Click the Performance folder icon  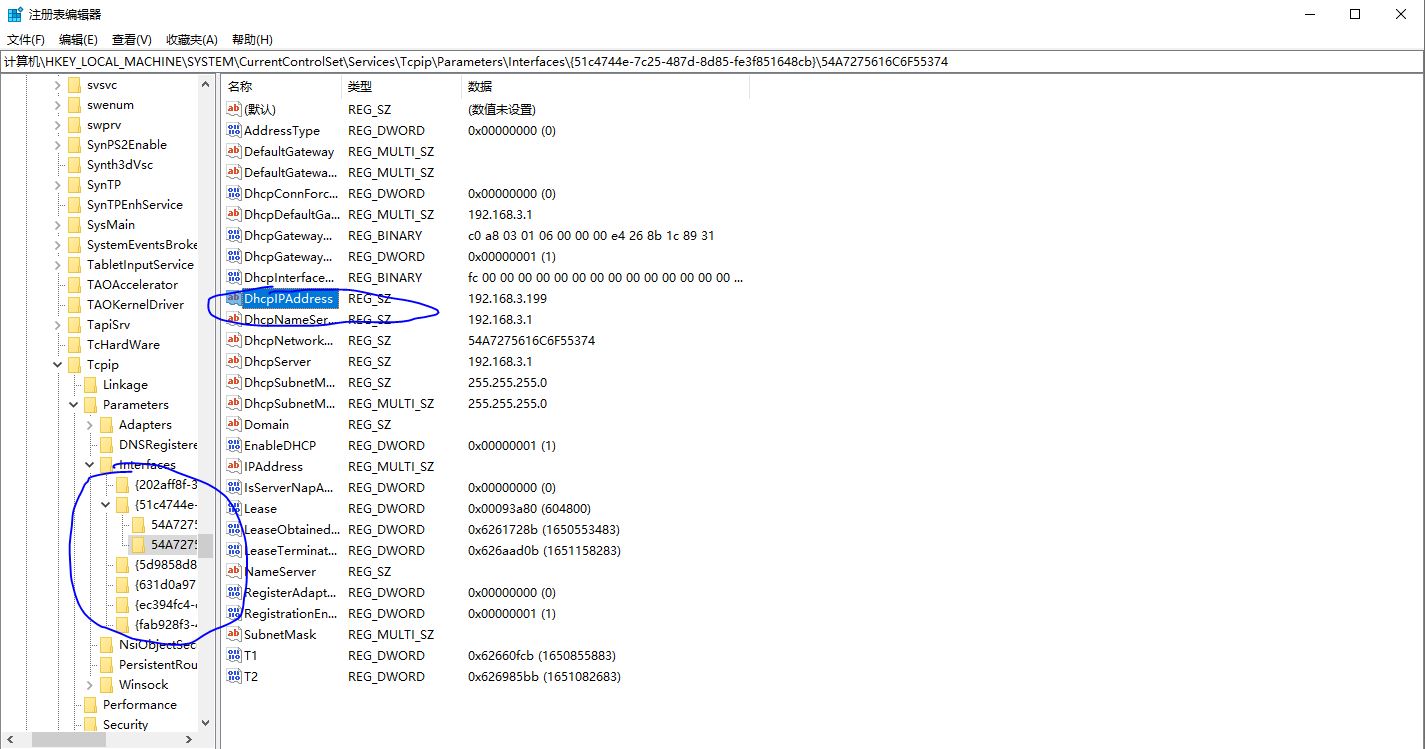click(90, 705)
